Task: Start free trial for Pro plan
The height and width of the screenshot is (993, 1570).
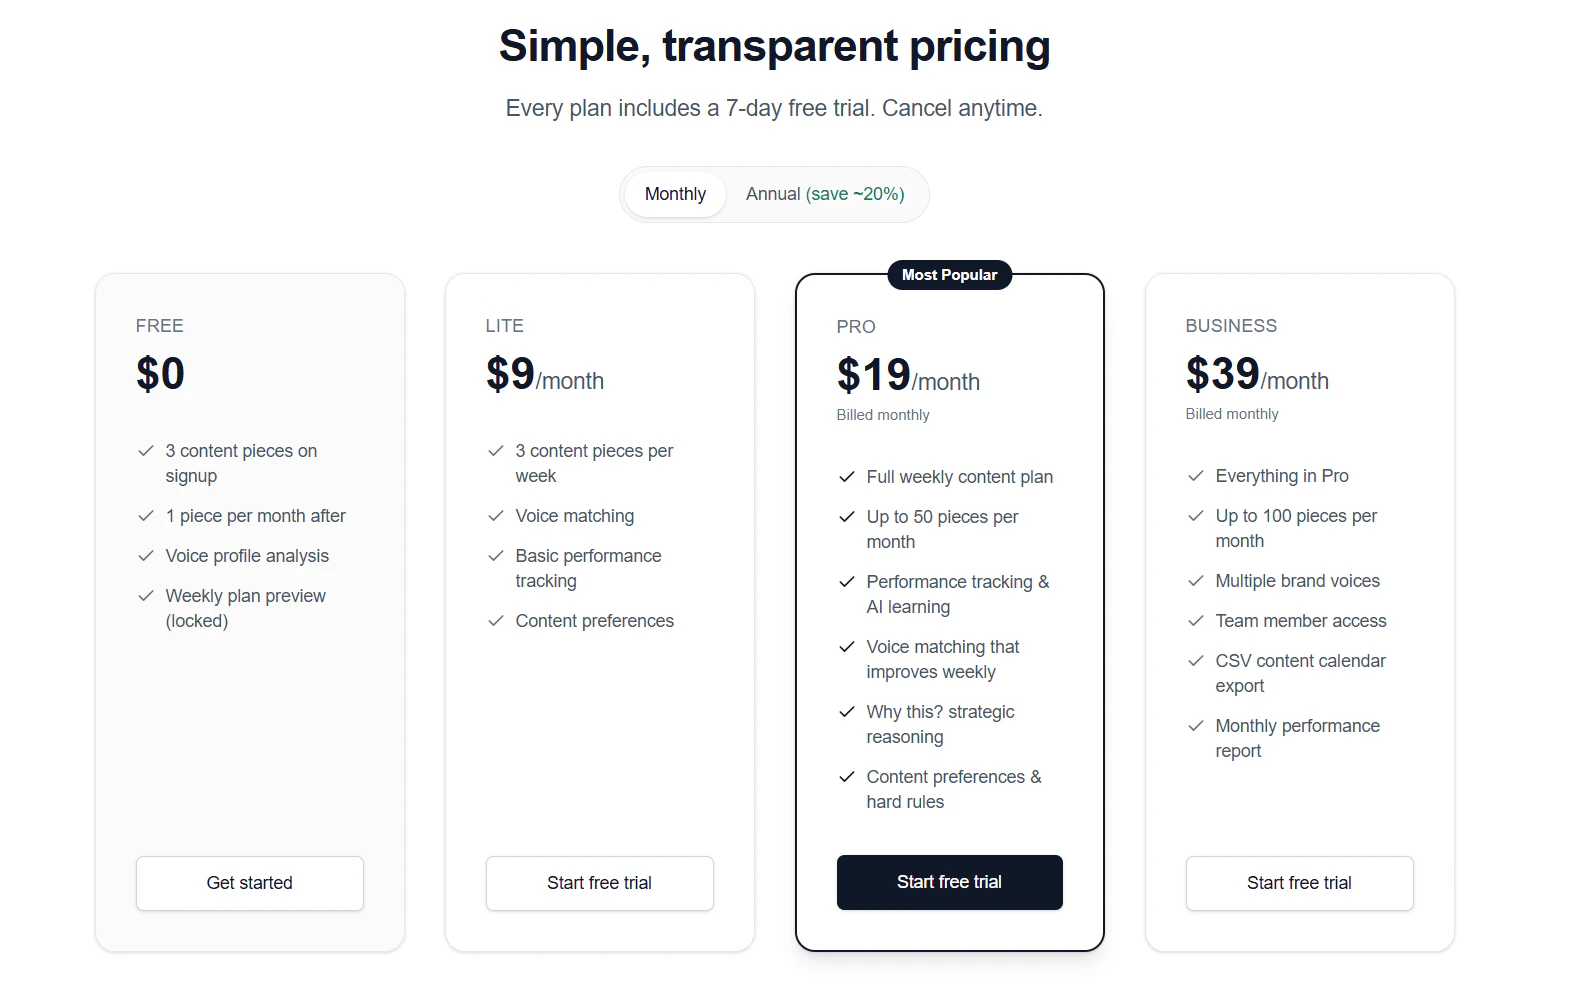Action: click(x=949, y=882)
